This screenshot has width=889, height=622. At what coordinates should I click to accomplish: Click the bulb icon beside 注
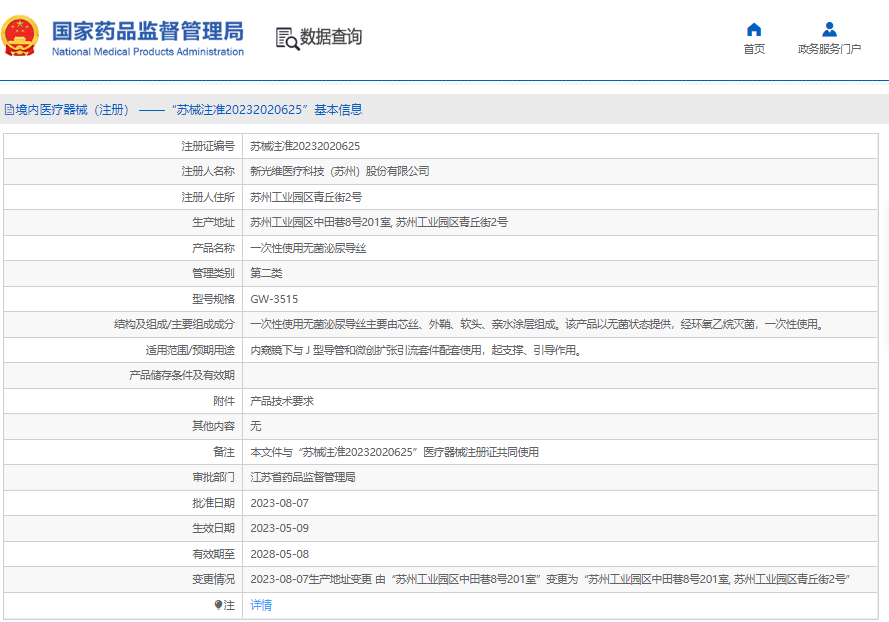(x=218, y=605)
